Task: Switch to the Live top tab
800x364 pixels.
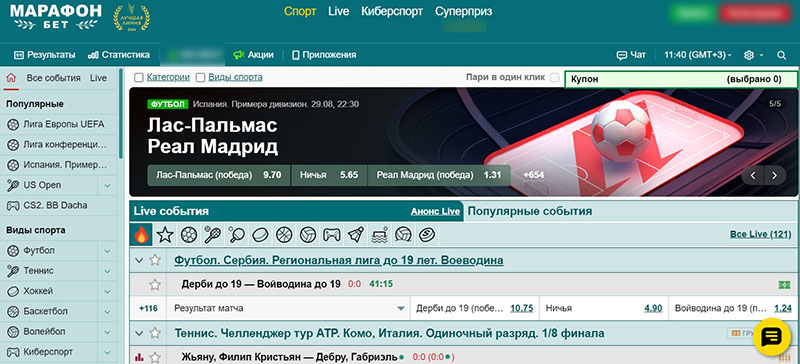Action: coord(339,12)
